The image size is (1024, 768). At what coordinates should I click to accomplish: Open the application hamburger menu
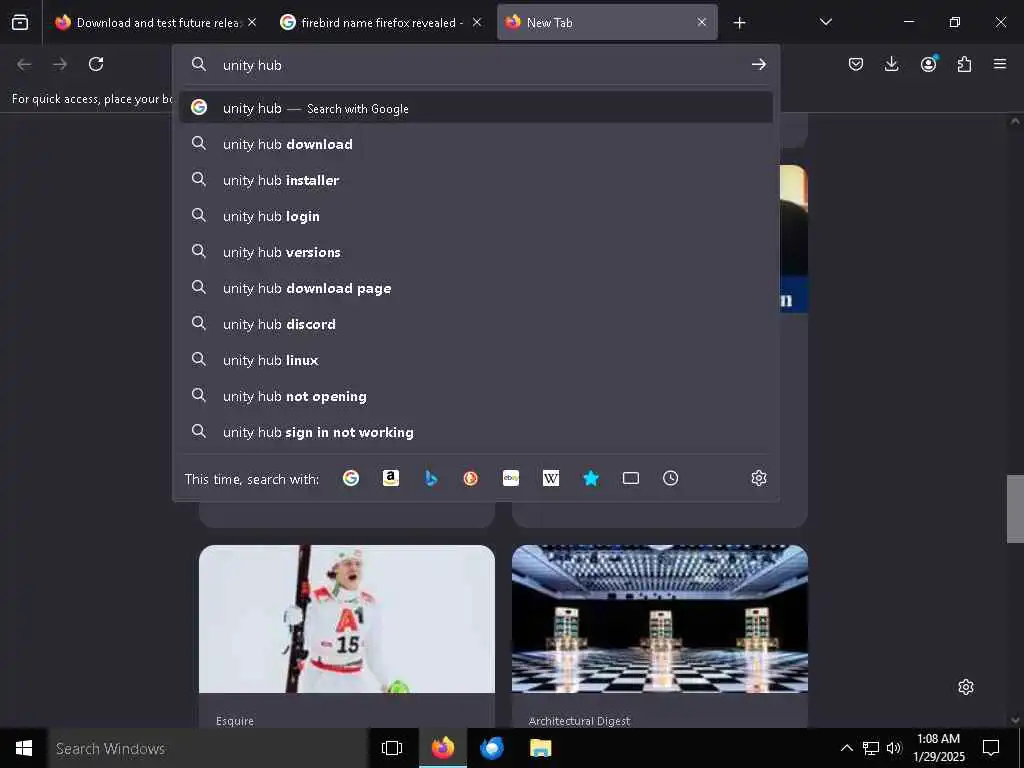pos(1000,64)
